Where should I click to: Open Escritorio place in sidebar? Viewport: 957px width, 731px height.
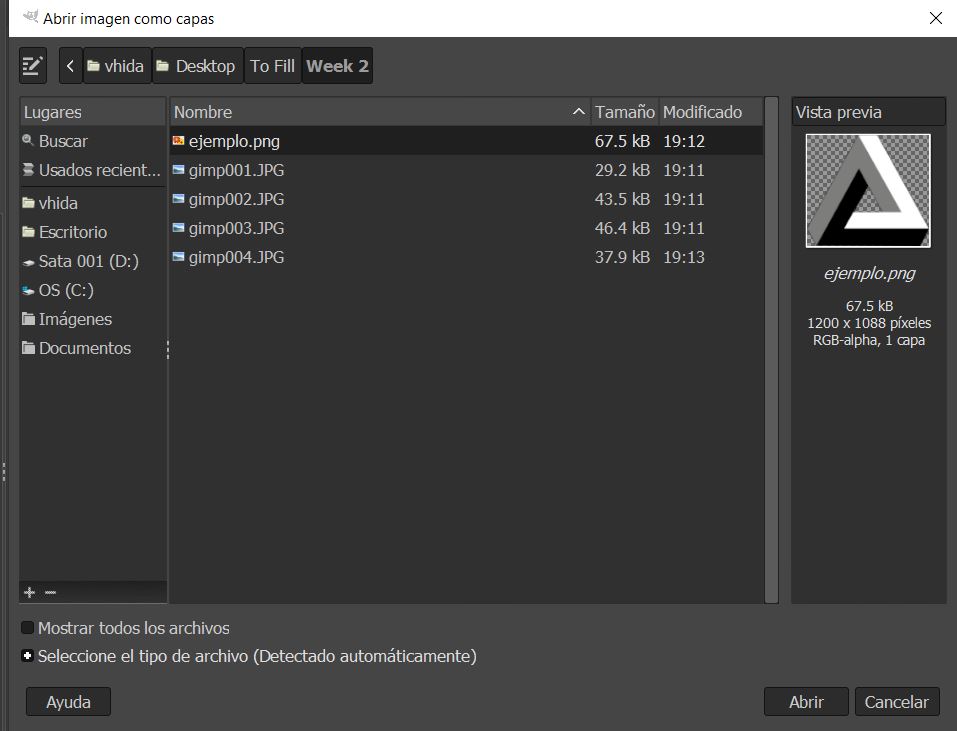pos(92,232)
